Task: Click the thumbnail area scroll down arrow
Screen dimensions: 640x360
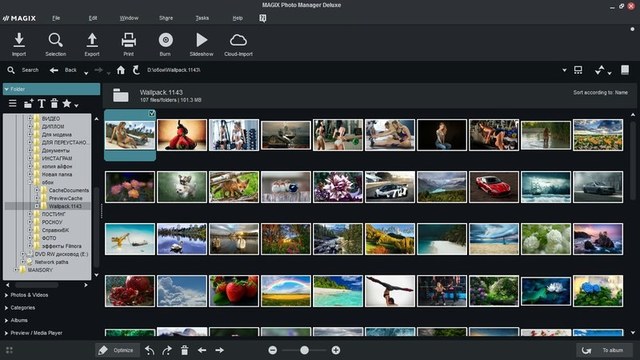Action: click(633, 333)
